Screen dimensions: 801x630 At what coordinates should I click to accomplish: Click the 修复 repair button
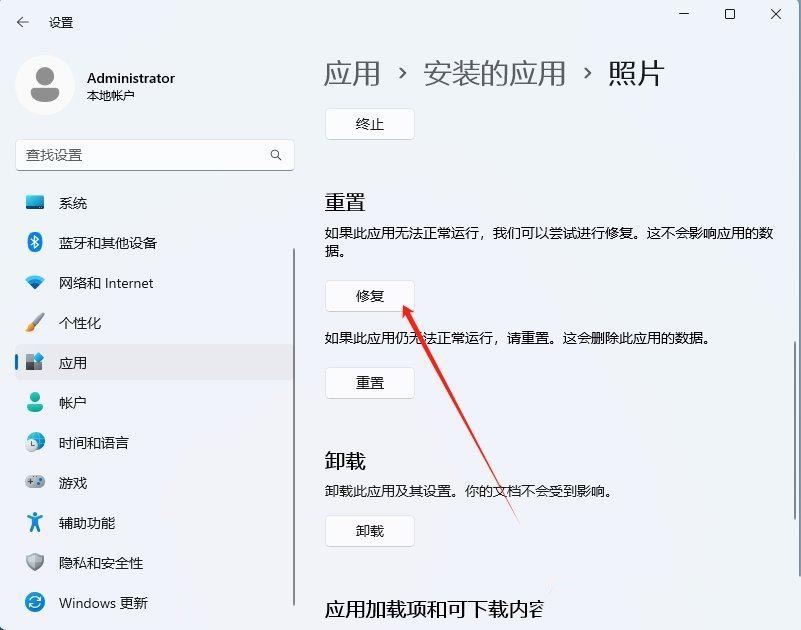(x=370, y=296)
